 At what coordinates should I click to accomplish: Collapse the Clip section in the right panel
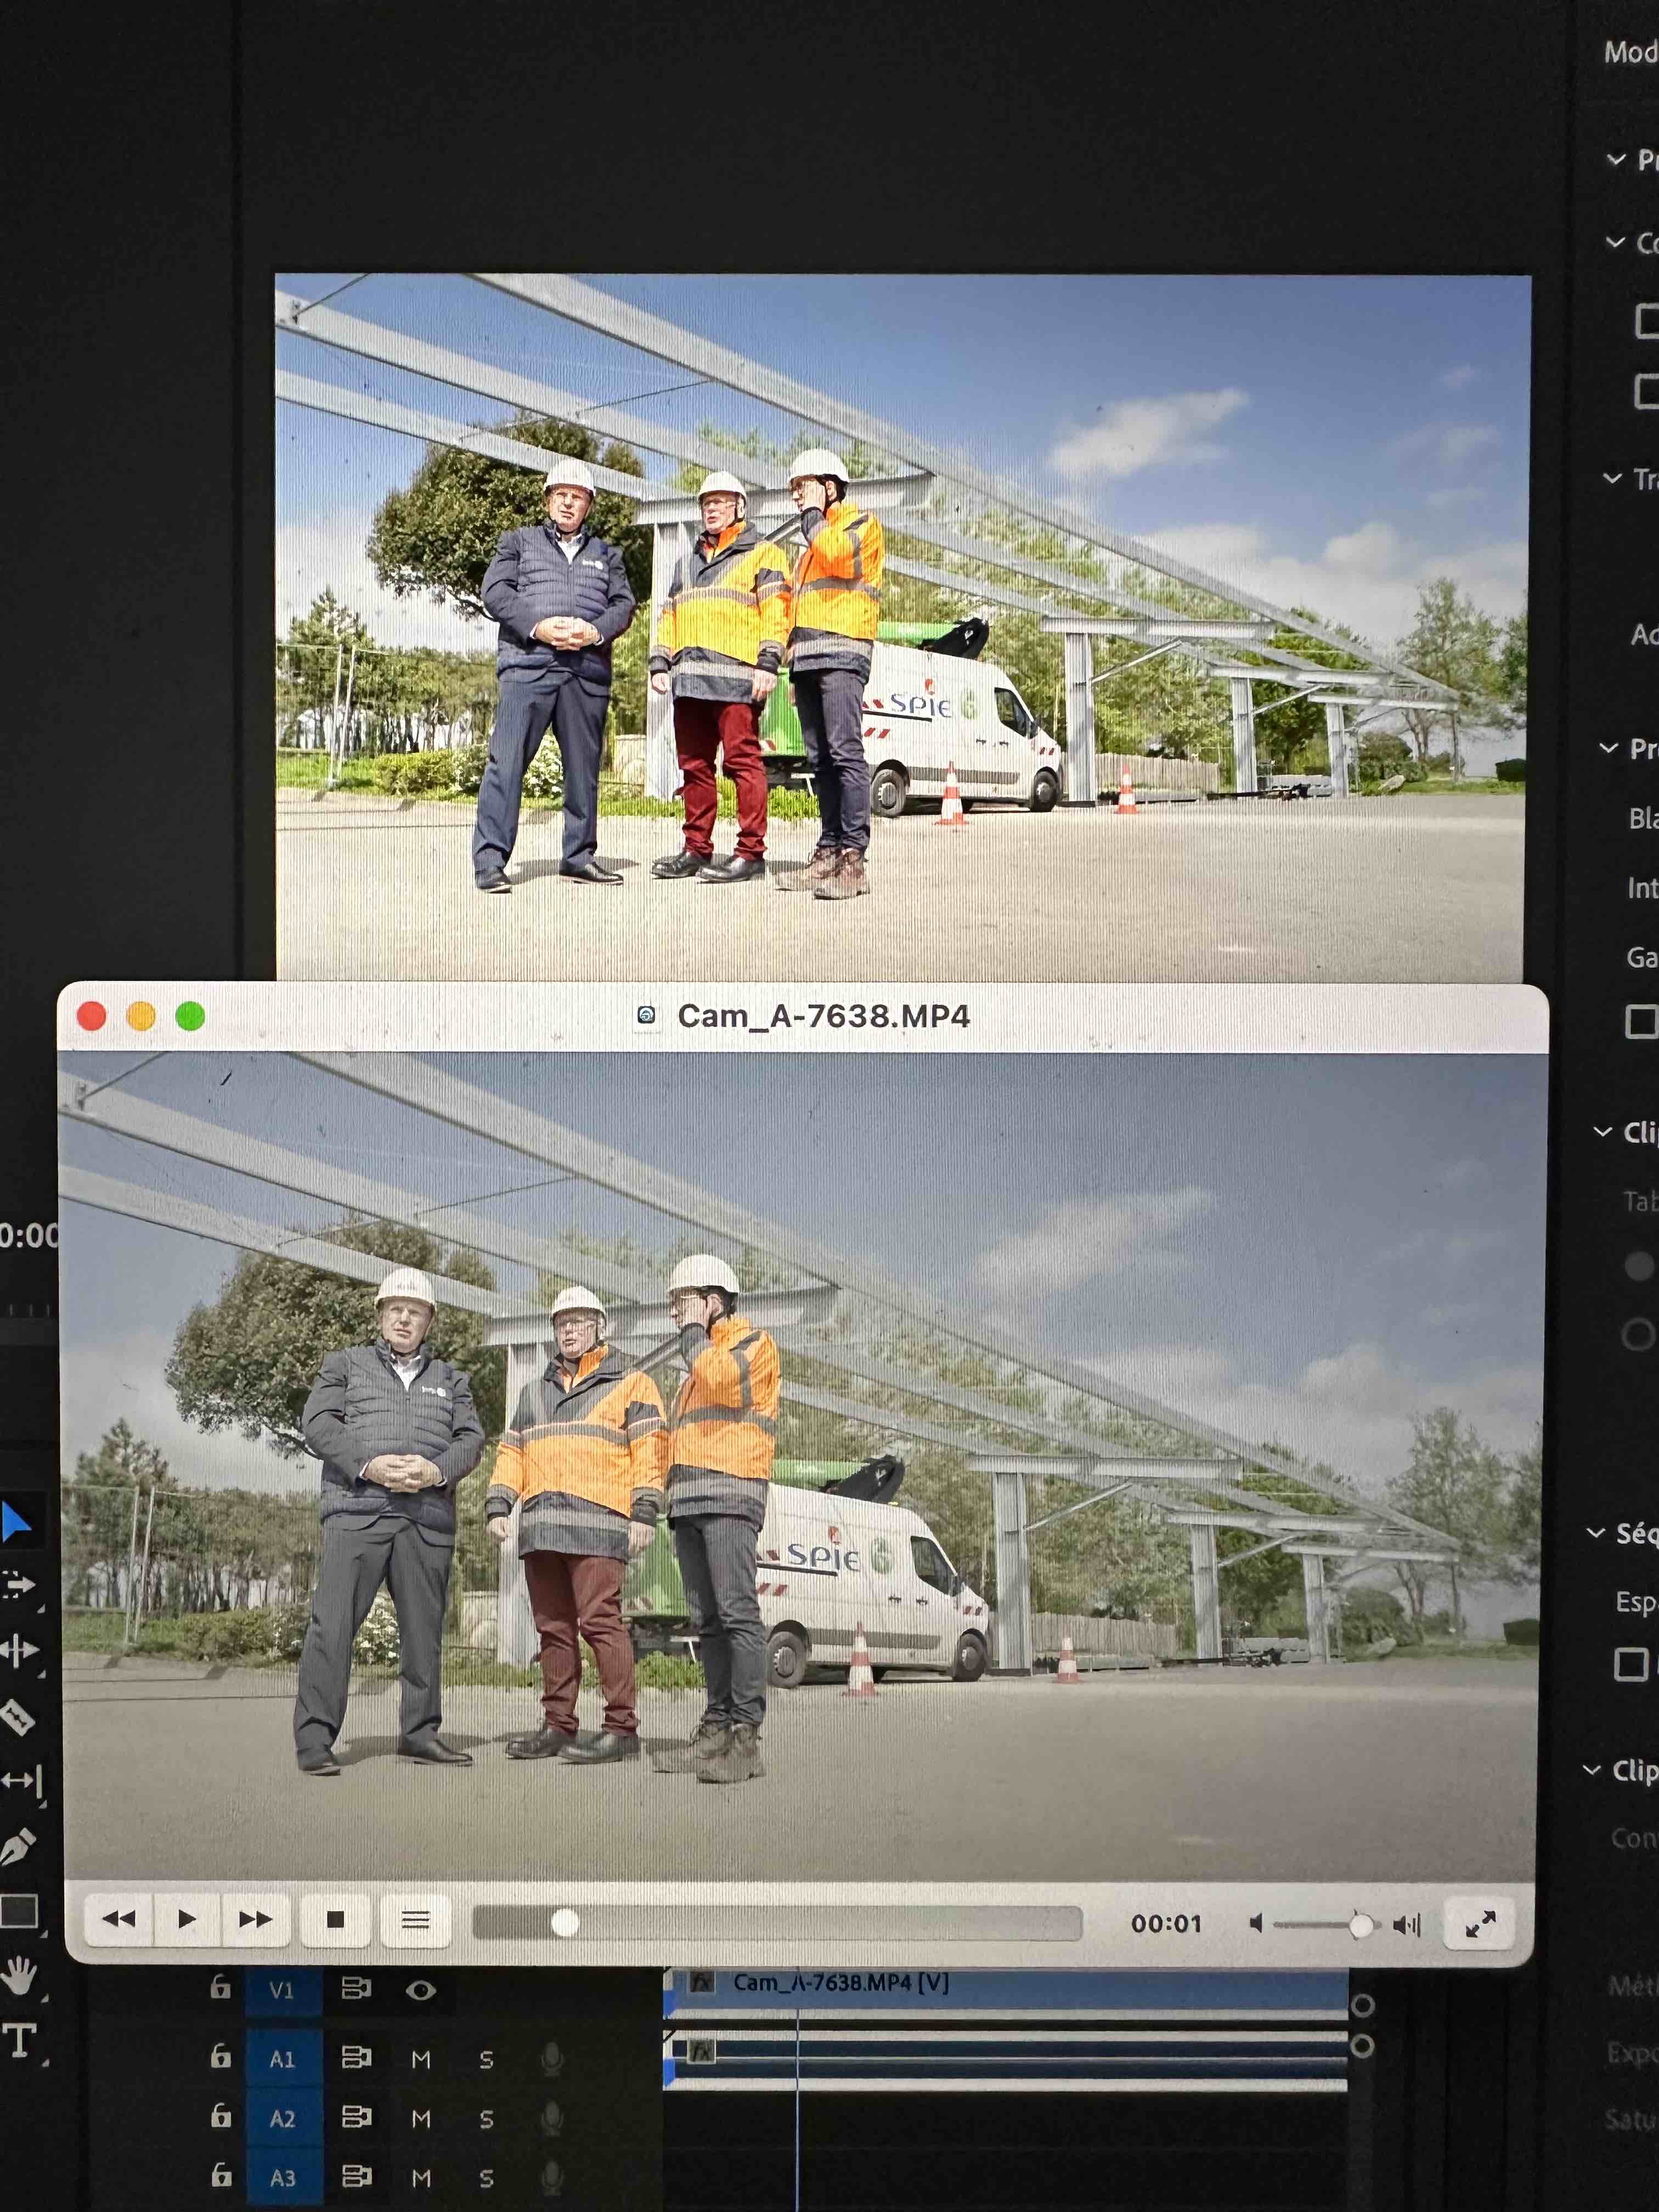tap(1597, 1131)
